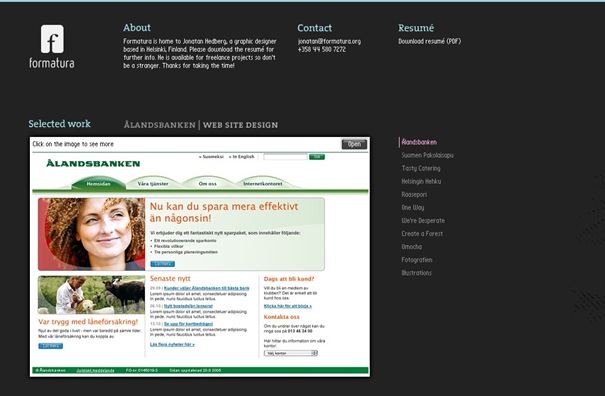Click the Nytt bostadslån lanserat headline
The height and width of the screenshot is (396, 605).
point(188,306)
